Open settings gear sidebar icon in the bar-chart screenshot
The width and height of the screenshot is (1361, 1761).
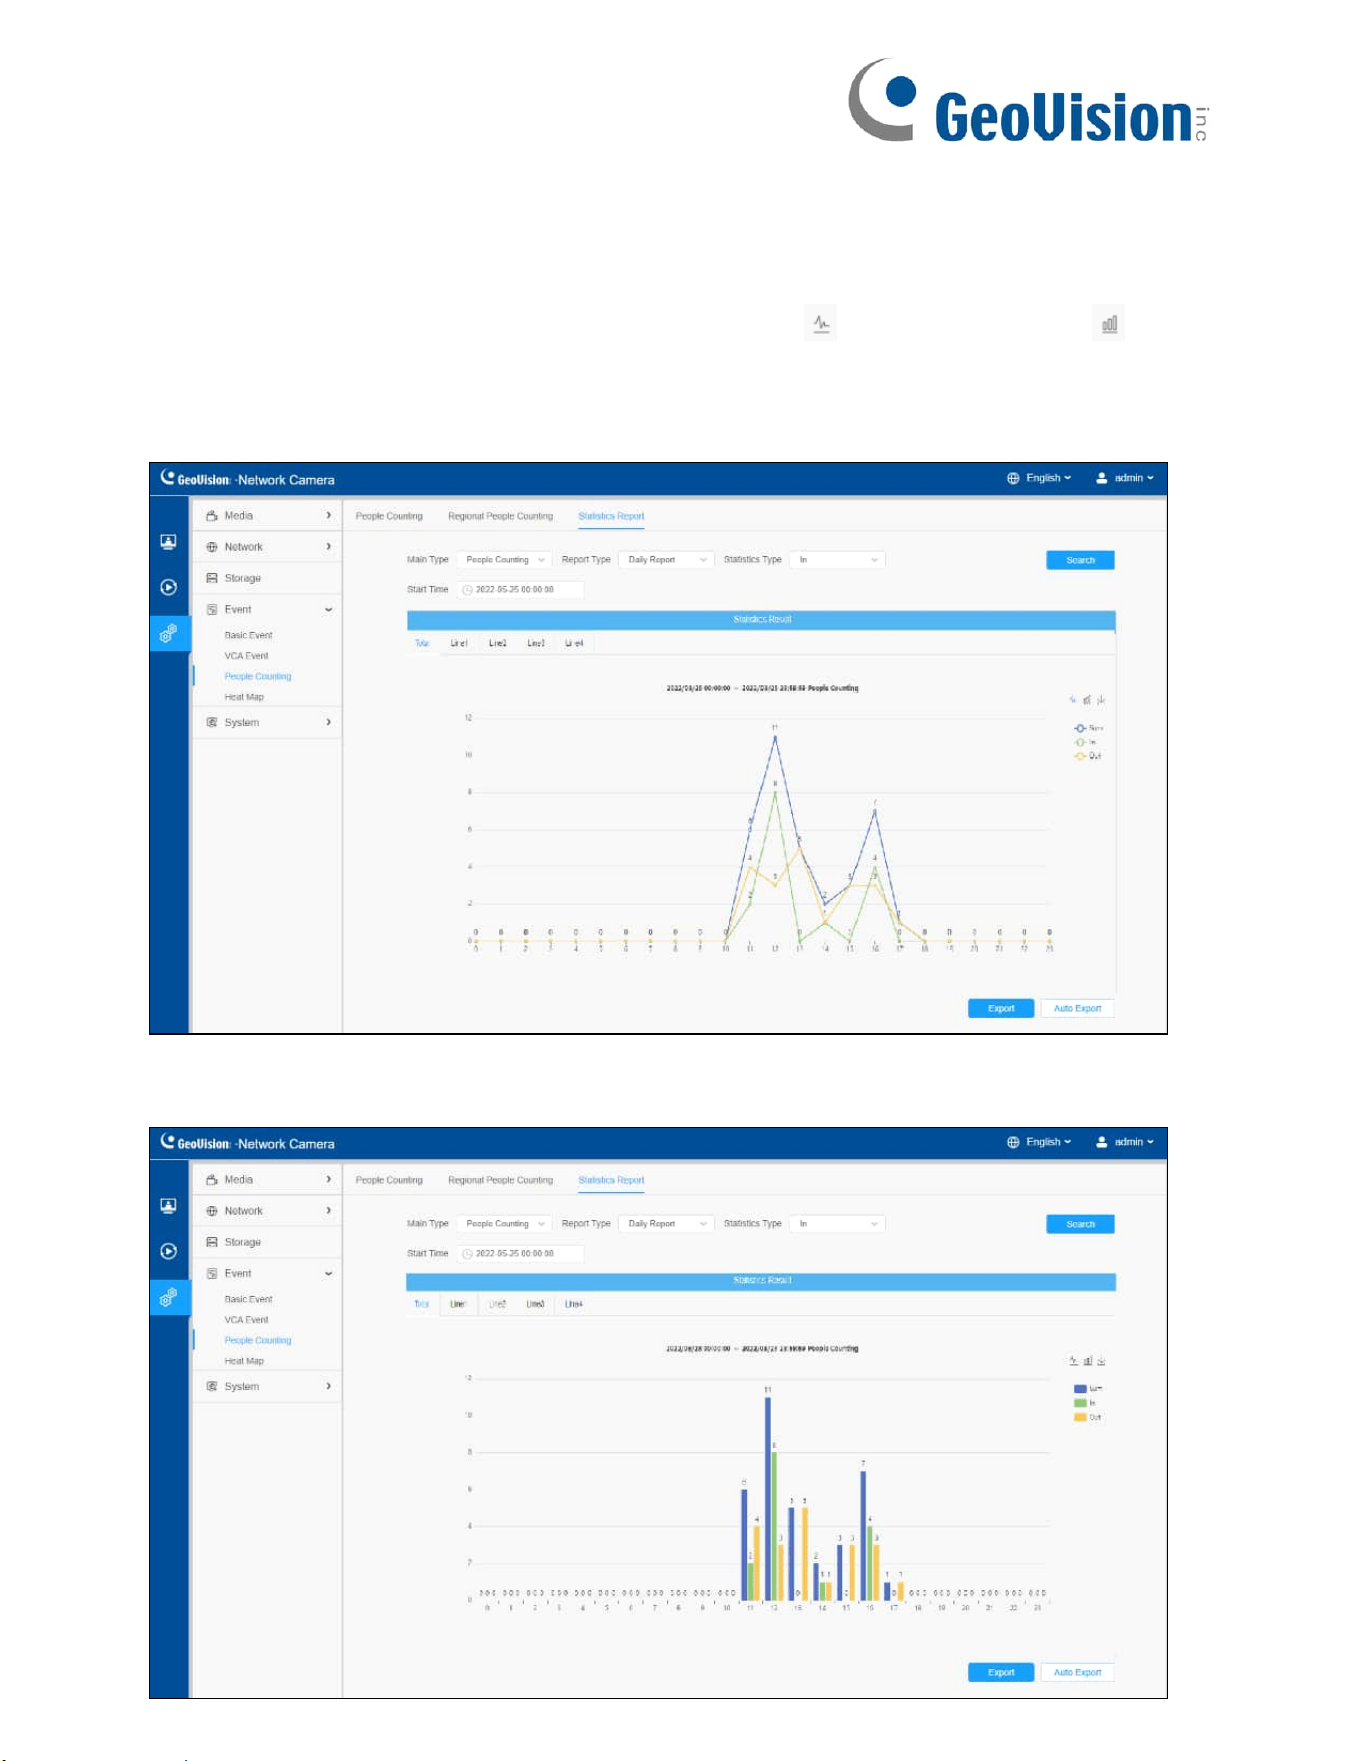point(168,1297)
